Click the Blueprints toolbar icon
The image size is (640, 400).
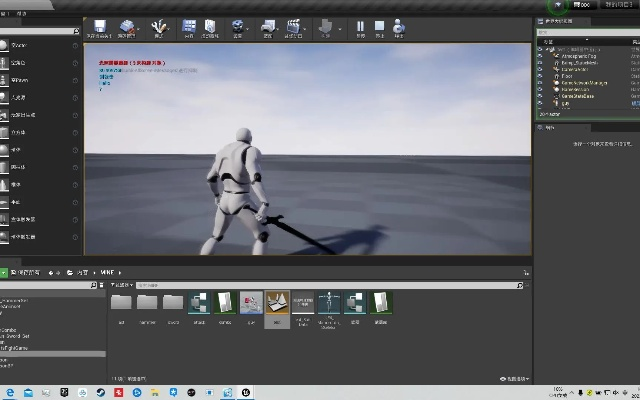coord(267,28)
